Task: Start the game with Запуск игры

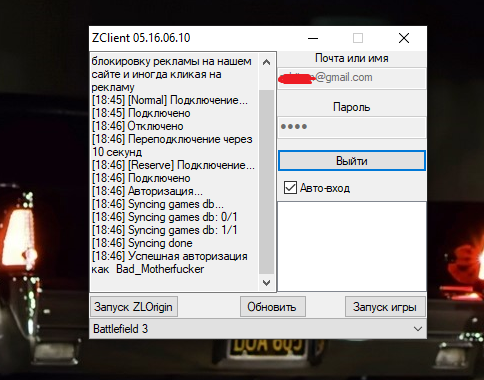Action: tap(385, 307)
